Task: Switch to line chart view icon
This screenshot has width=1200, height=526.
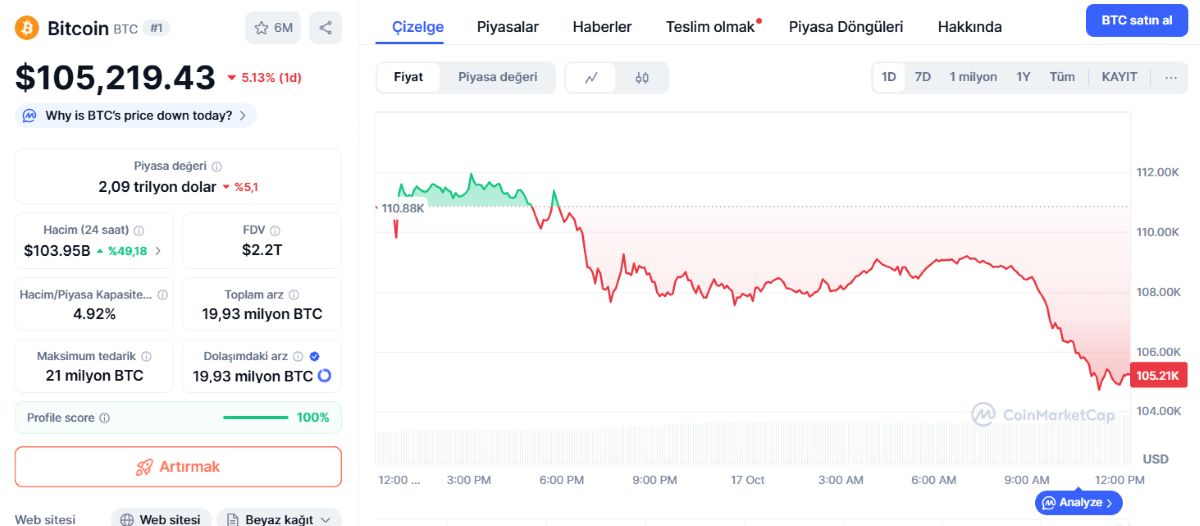Action: click(591, 77)
